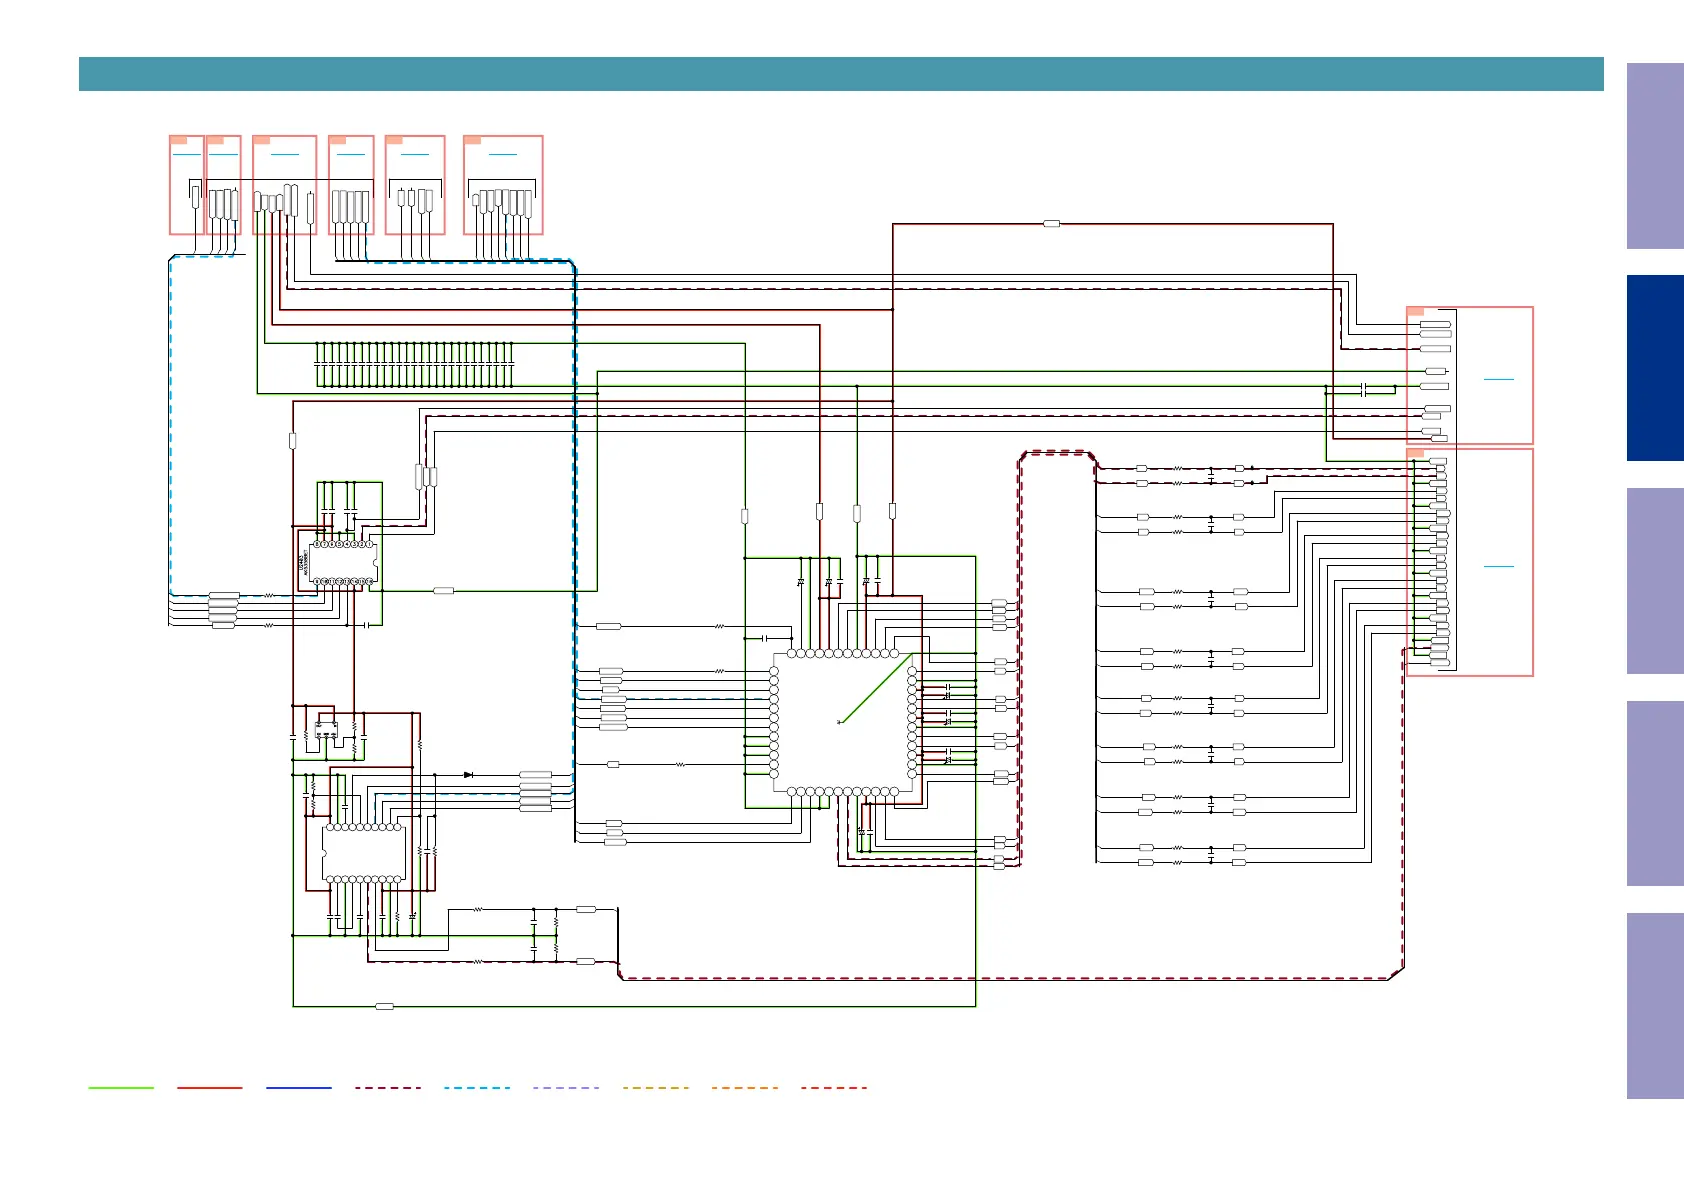Click the teal header bar at top
Viewport: 1684px width, 1191px height.
[x=840, y=74]
